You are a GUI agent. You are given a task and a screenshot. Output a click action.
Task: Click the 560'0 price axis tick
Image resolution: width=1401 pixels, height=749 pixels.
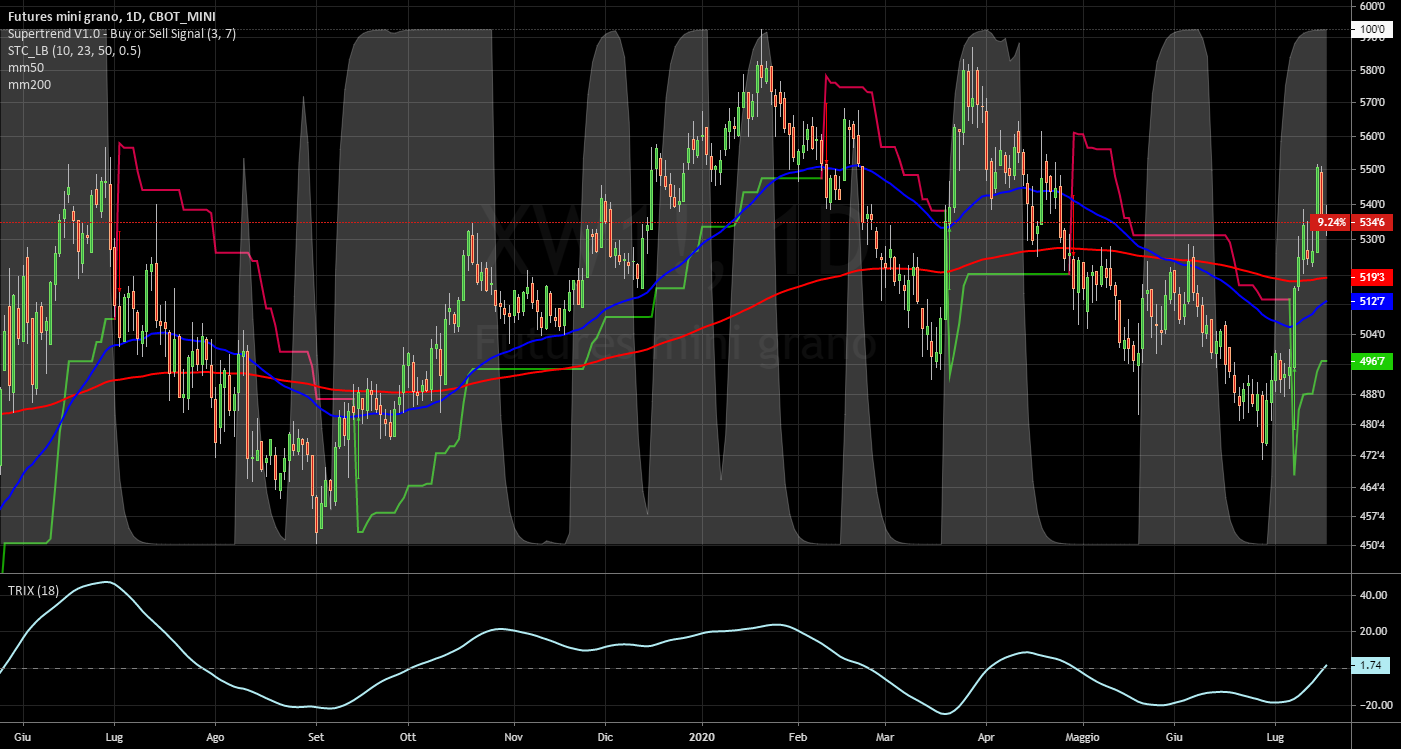tap(1372, 136)
